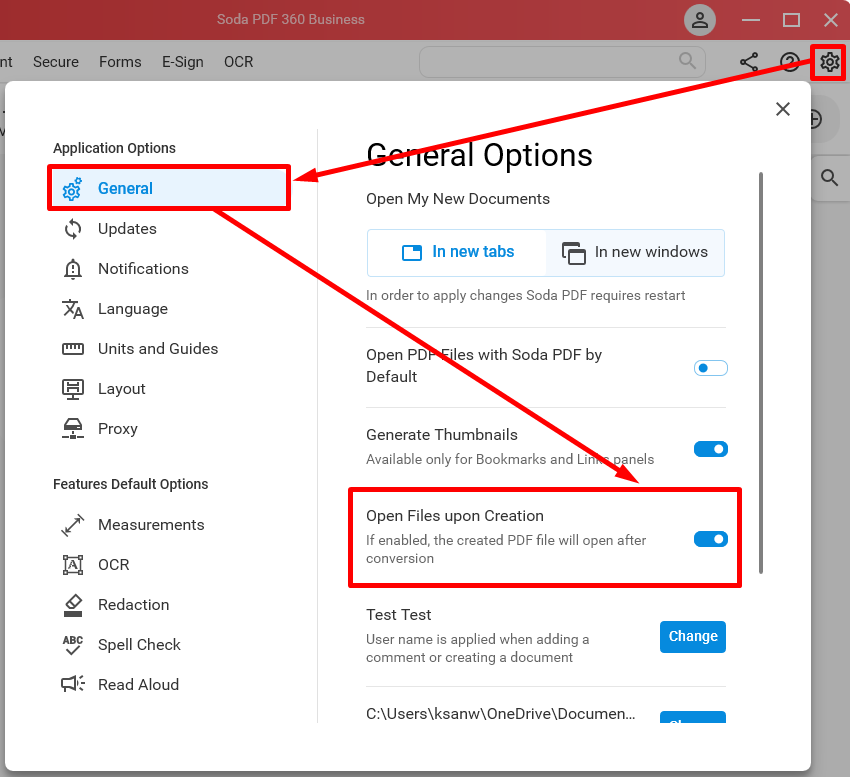
Task: Minimize the Soda PDF window
Action: coord(751,21)
